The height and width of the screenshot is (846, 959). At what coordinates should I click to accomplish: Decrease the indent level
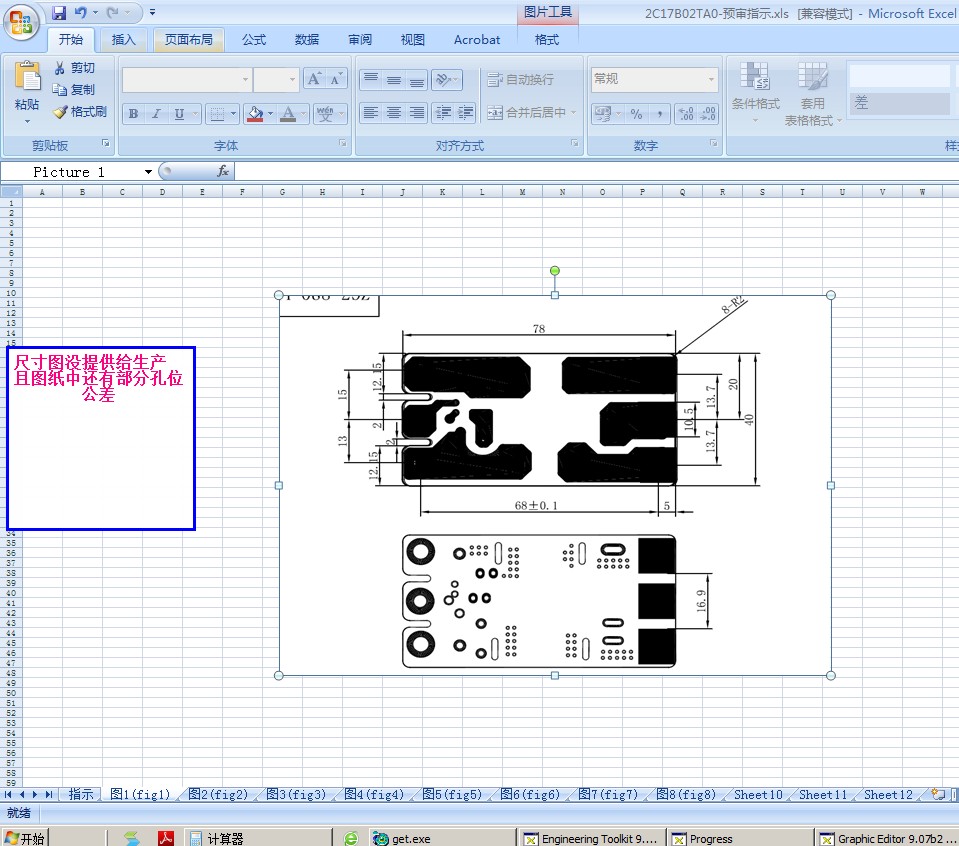[443, 113]
